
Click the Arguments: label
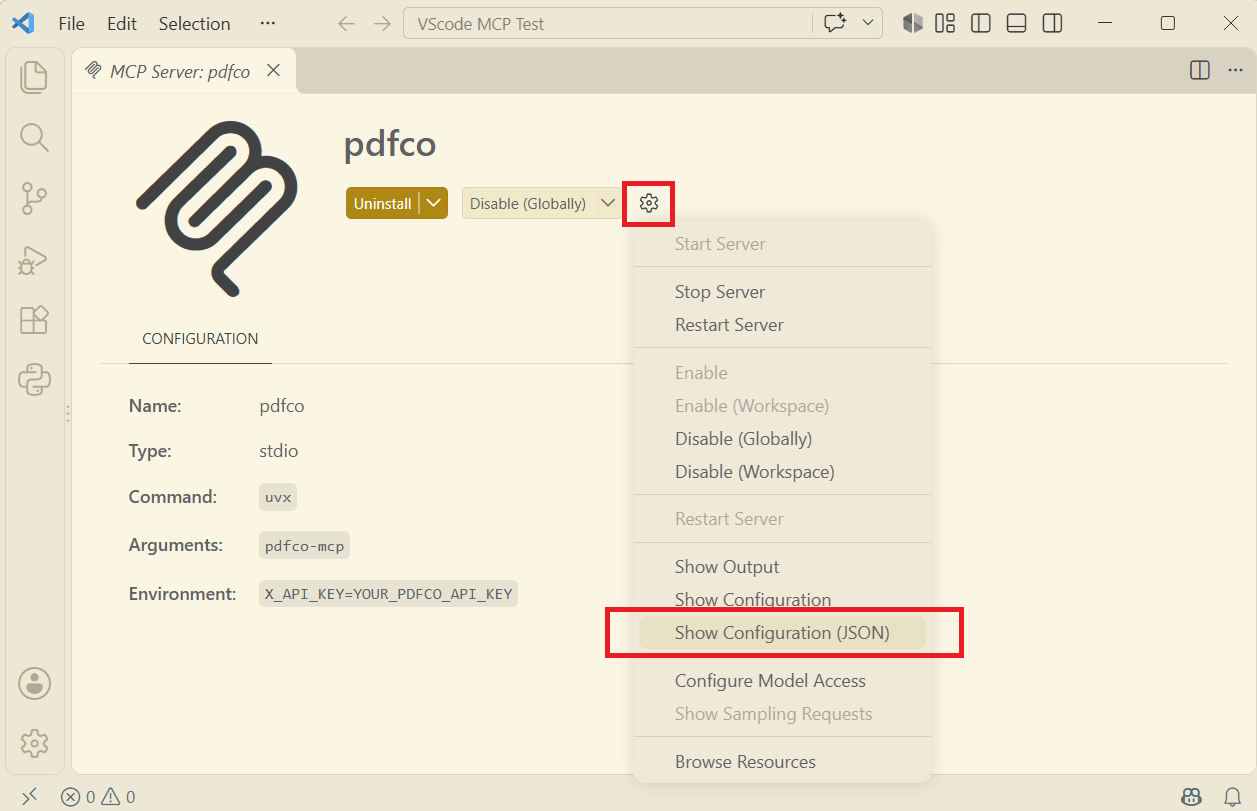coord(175,545)
